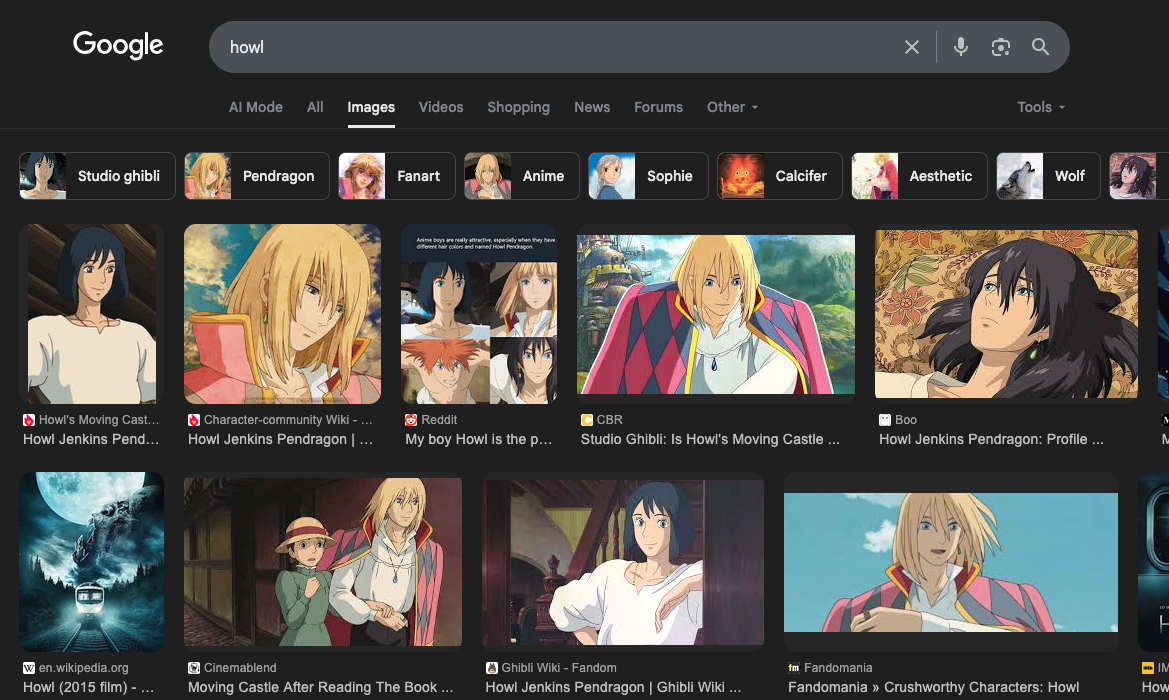The width and height of the screenshot is (1169, 700).
Task: Open search by image camera icon
Action: click(x=1001, y=47)
